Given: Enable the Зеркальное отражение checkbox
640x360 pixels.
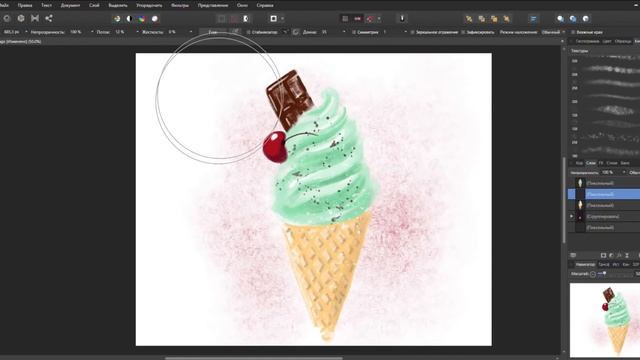Looking at the screenshot, I should pyautogui.click(x=412, y=32).
